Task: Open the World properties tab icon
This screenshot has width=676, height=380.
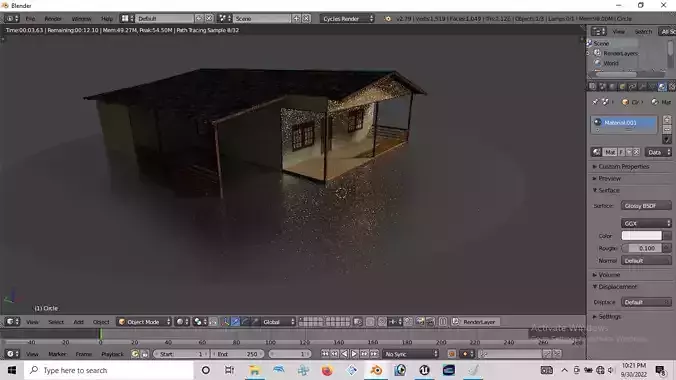Action: 612,87
